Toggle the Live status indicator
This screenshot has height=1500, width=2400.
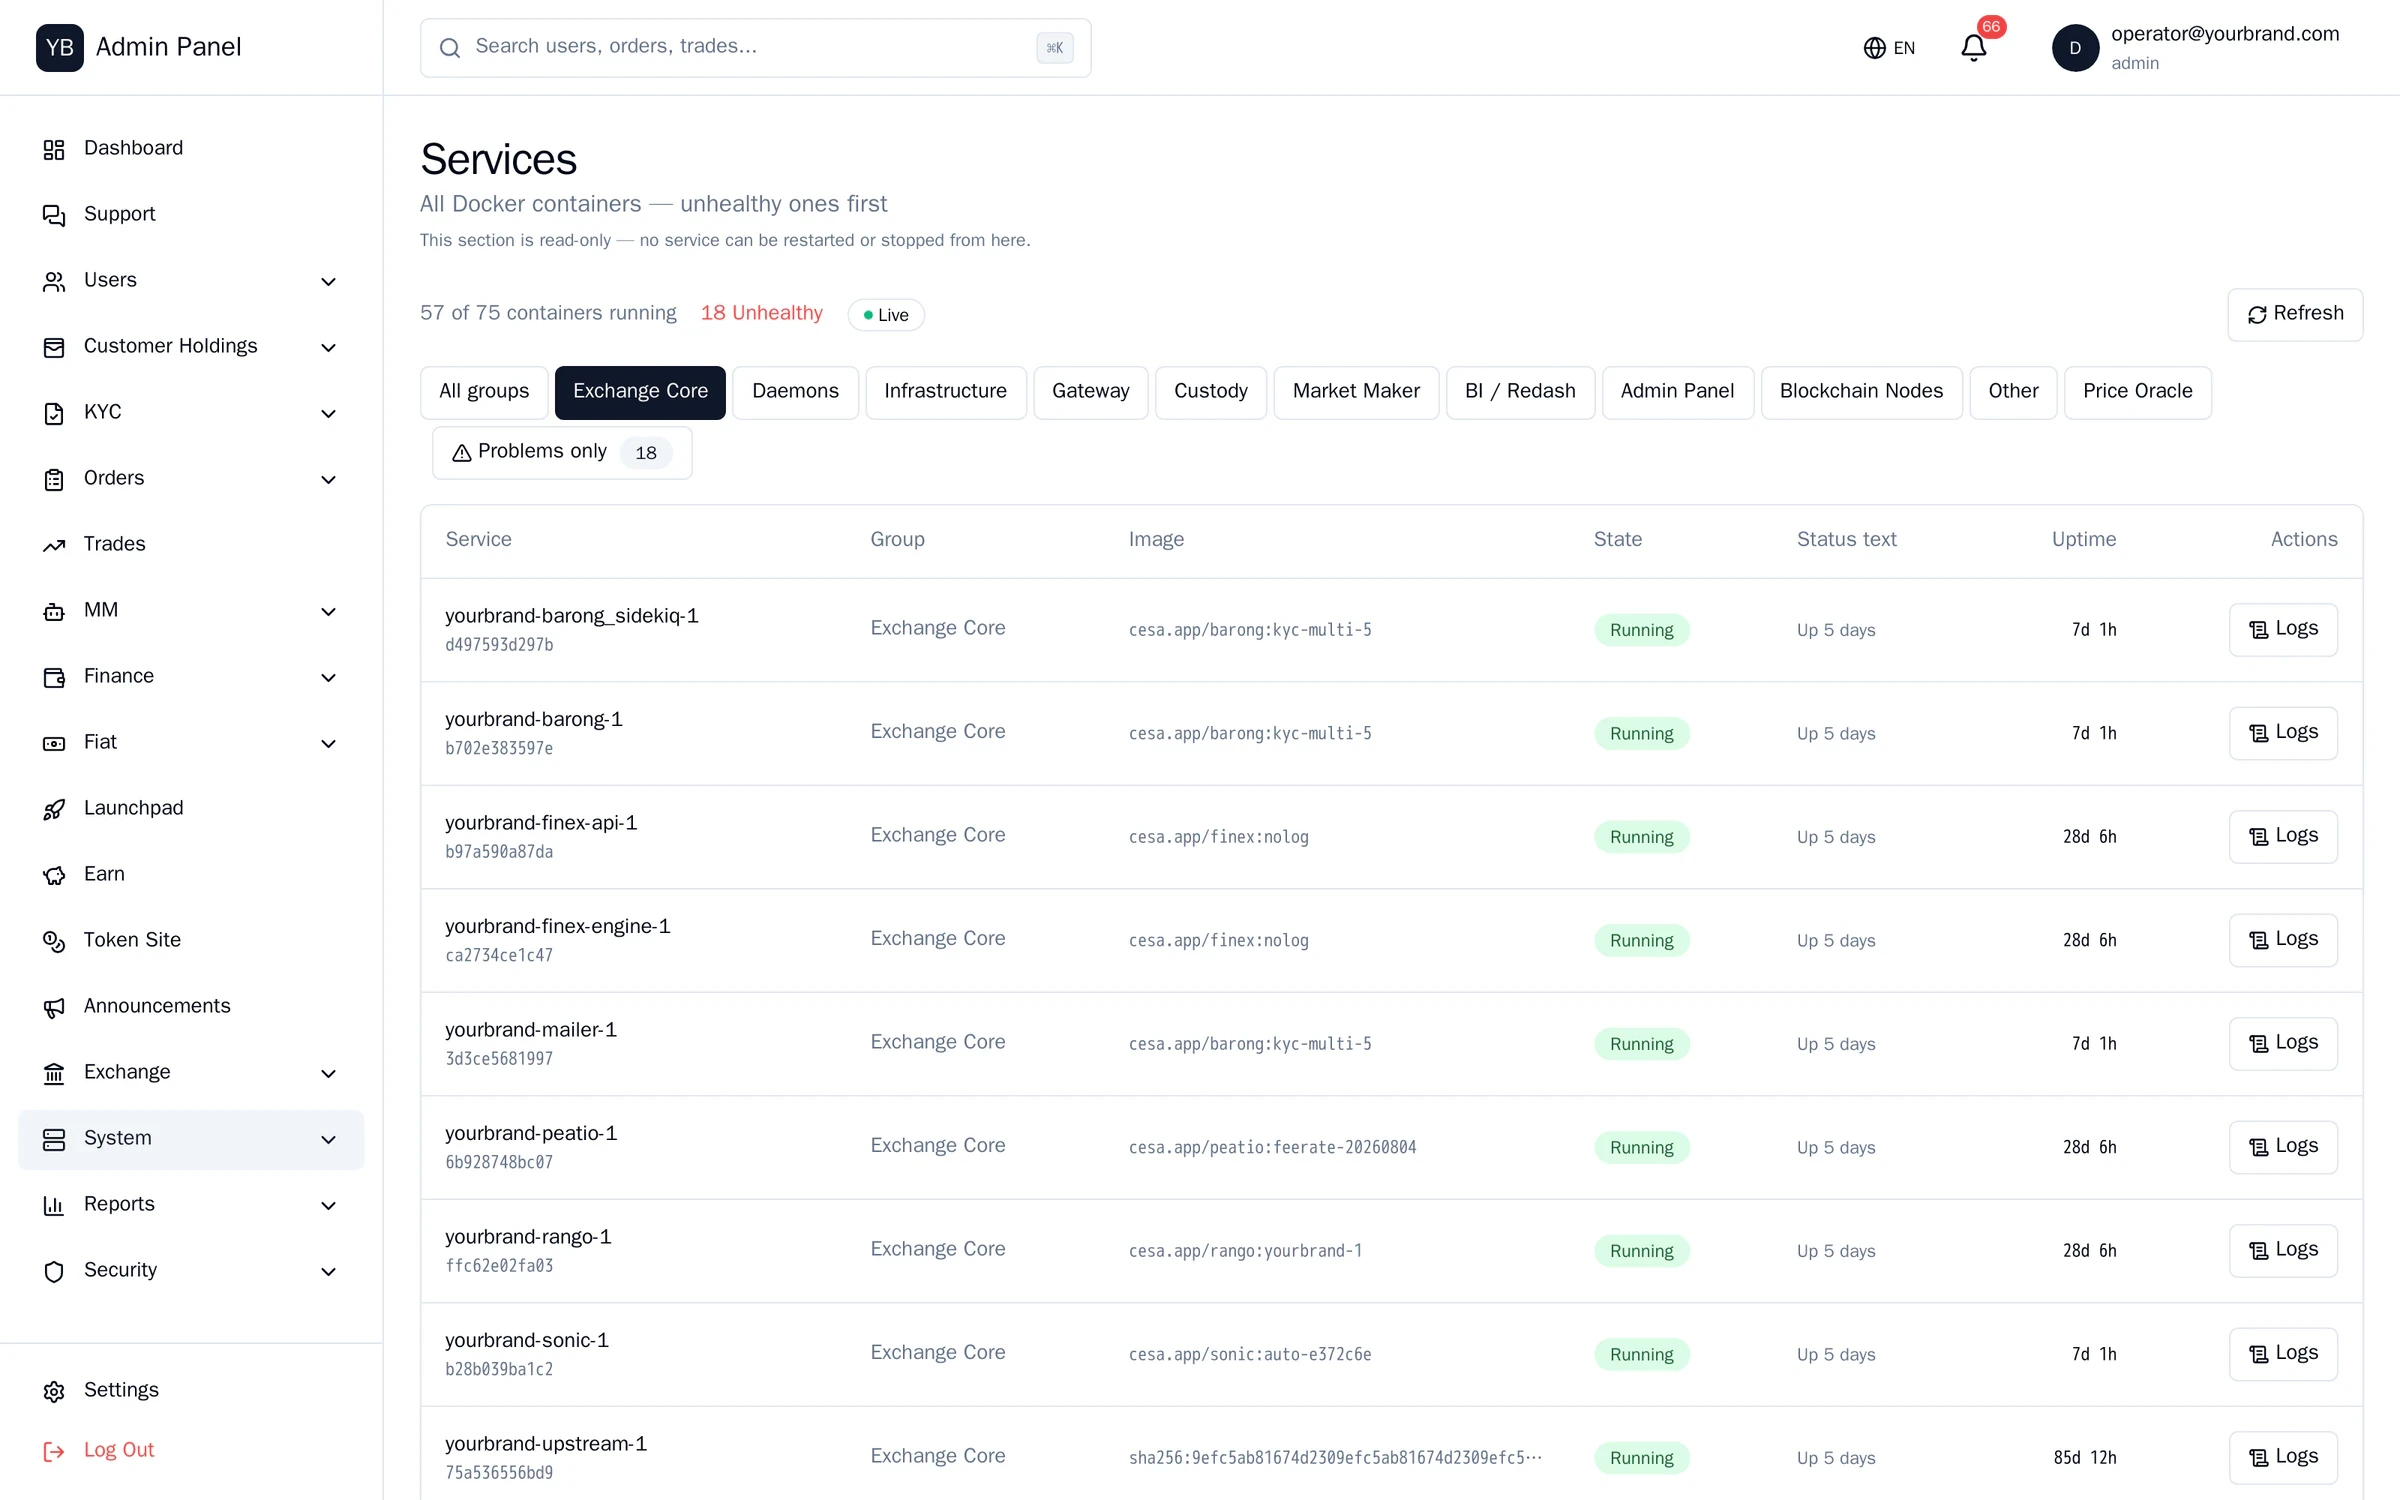886,315
